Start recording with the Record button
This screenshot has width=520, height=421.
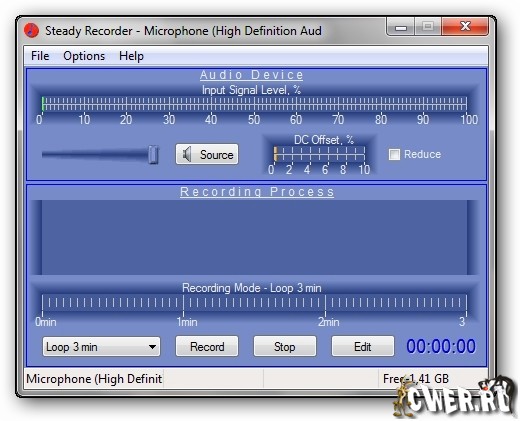tap(207, 346)
